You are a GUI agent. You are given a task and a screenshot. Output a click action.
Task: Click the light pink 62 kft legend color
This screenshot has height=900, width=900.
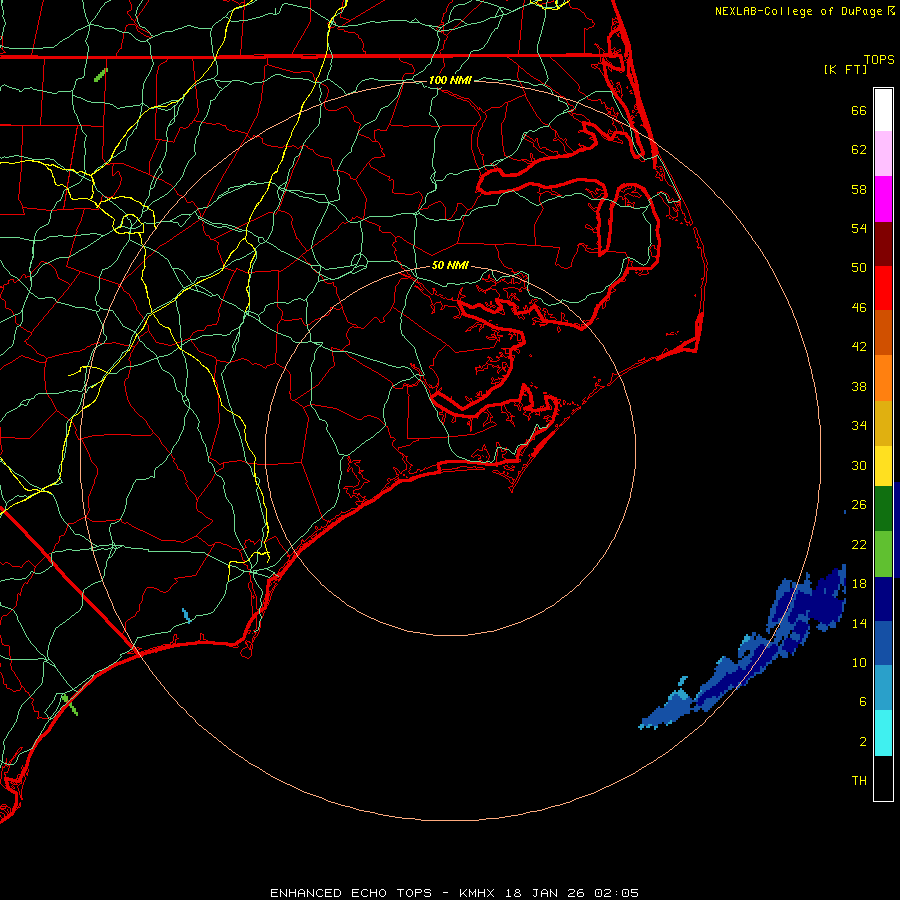pos(883,153)
